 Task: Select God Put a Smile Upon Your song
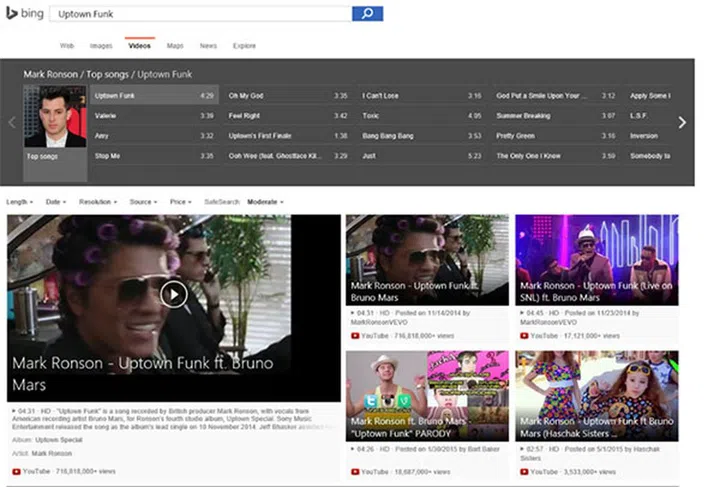coord(556,95)
